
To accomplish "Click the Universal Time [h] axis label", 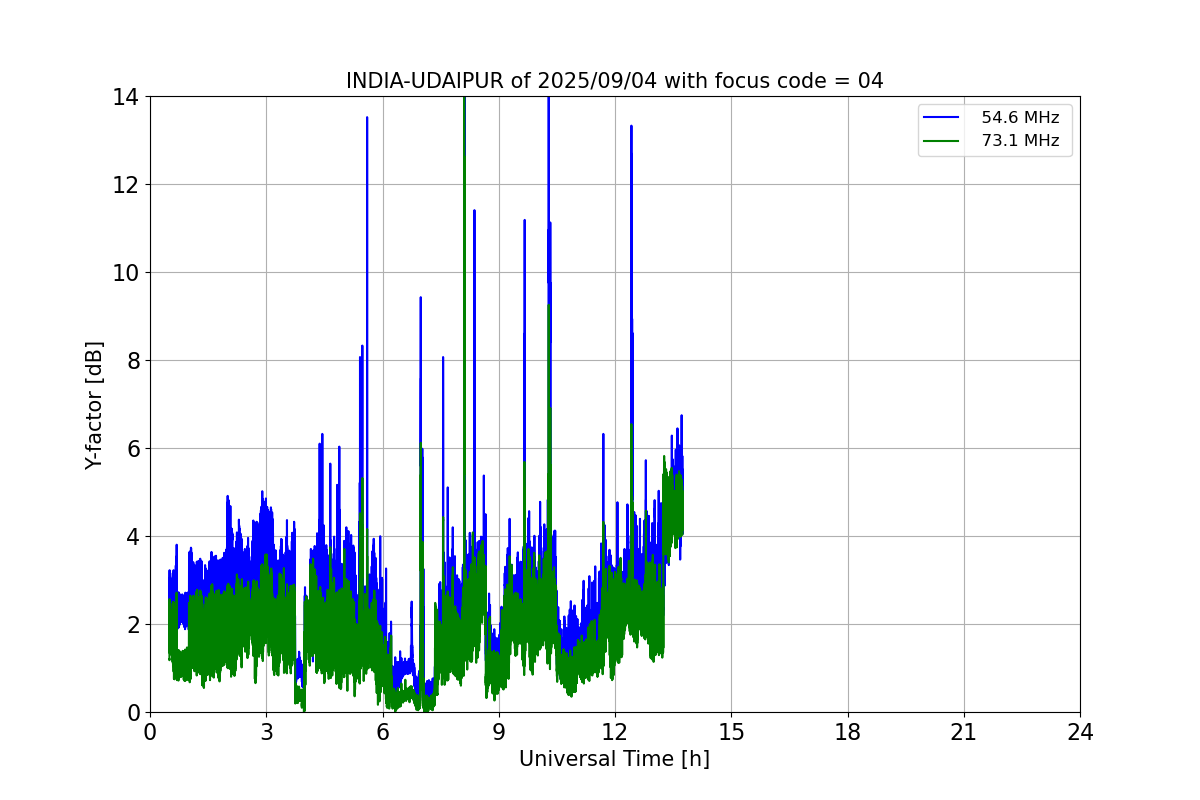I will tap(614, 759).
